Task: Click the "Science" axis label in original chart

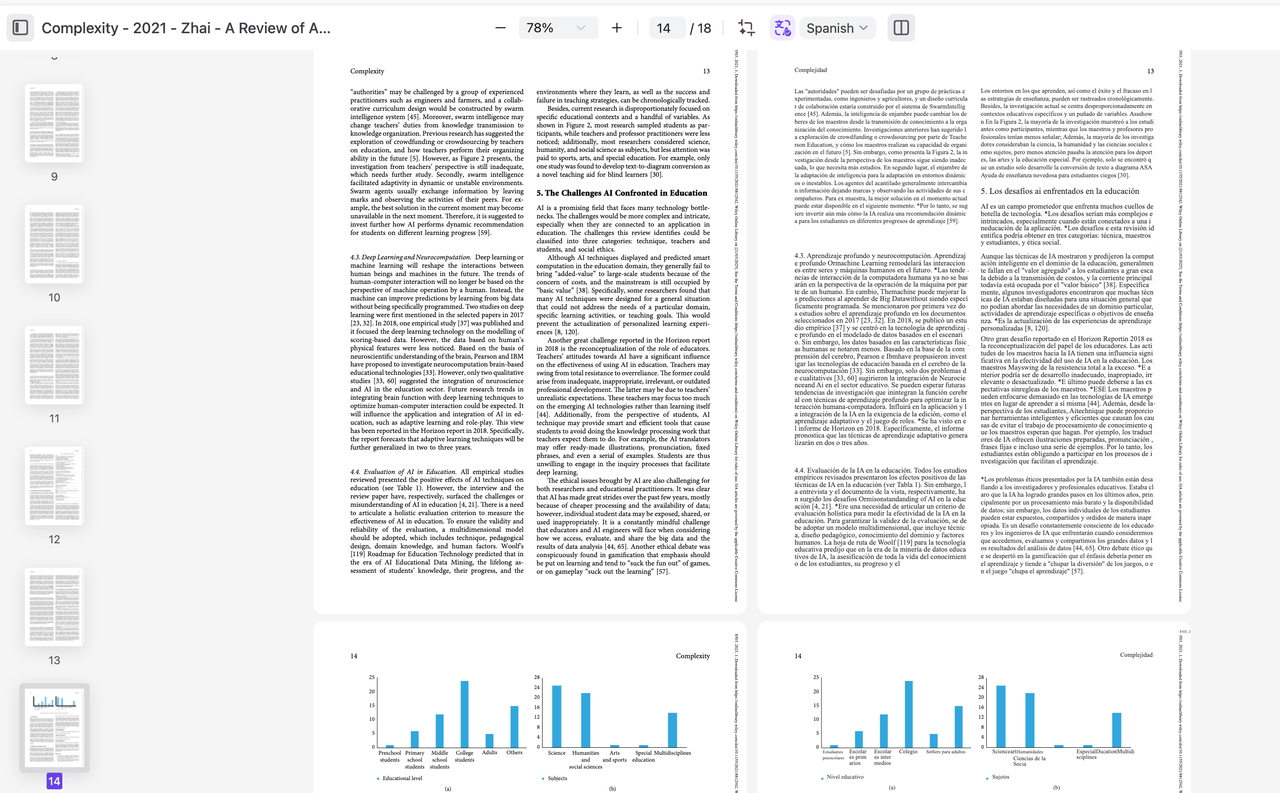Action: click(557, 752)
